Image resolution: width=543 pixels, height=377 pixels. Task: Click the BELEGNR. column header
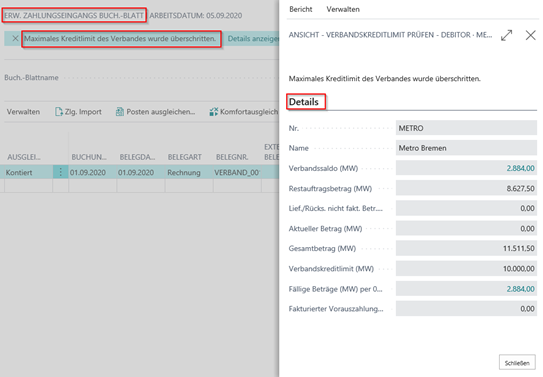(232, 157)
